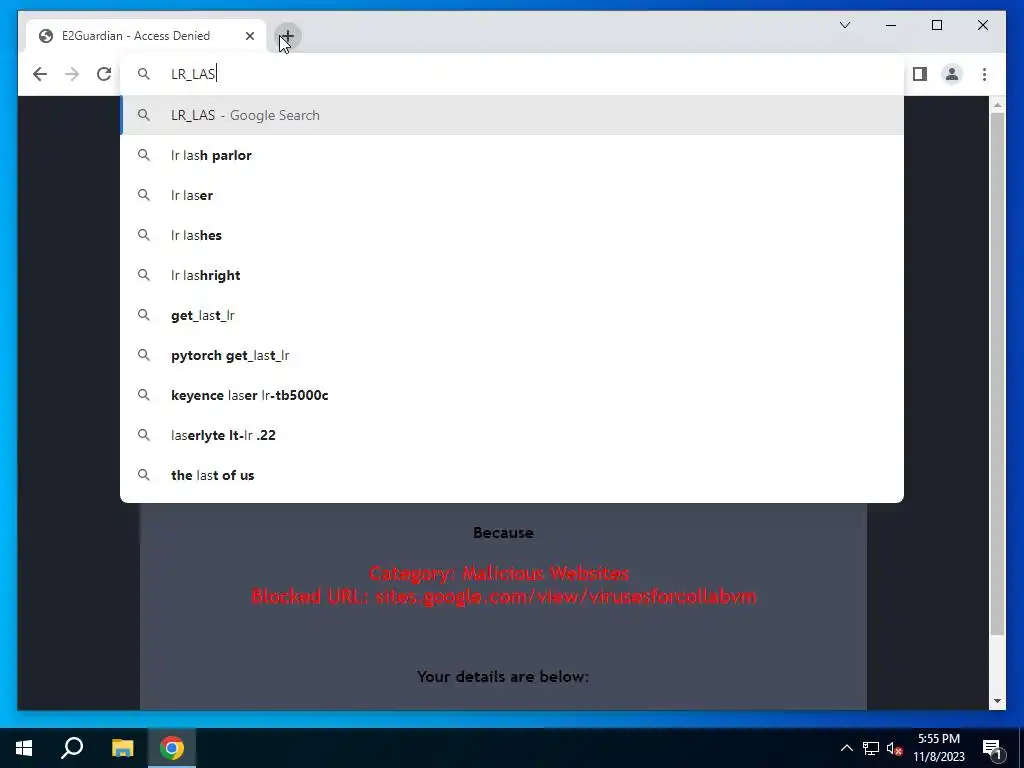Open the Chrome three-dot menu
Screen dimensions: 1024x768
[x=984, y=74]
